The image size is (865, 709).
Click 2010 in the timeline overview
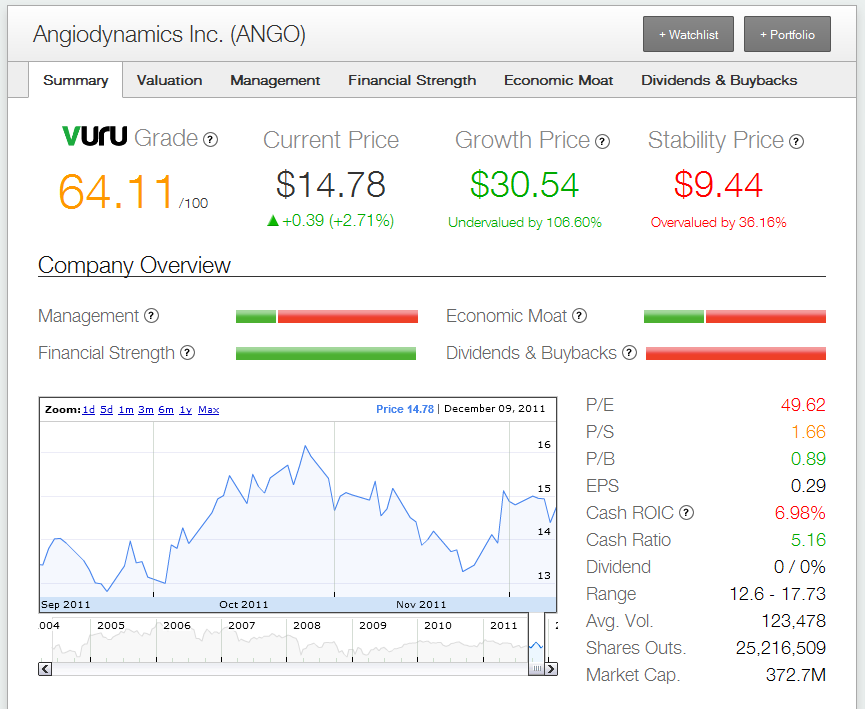pos(438,625)
